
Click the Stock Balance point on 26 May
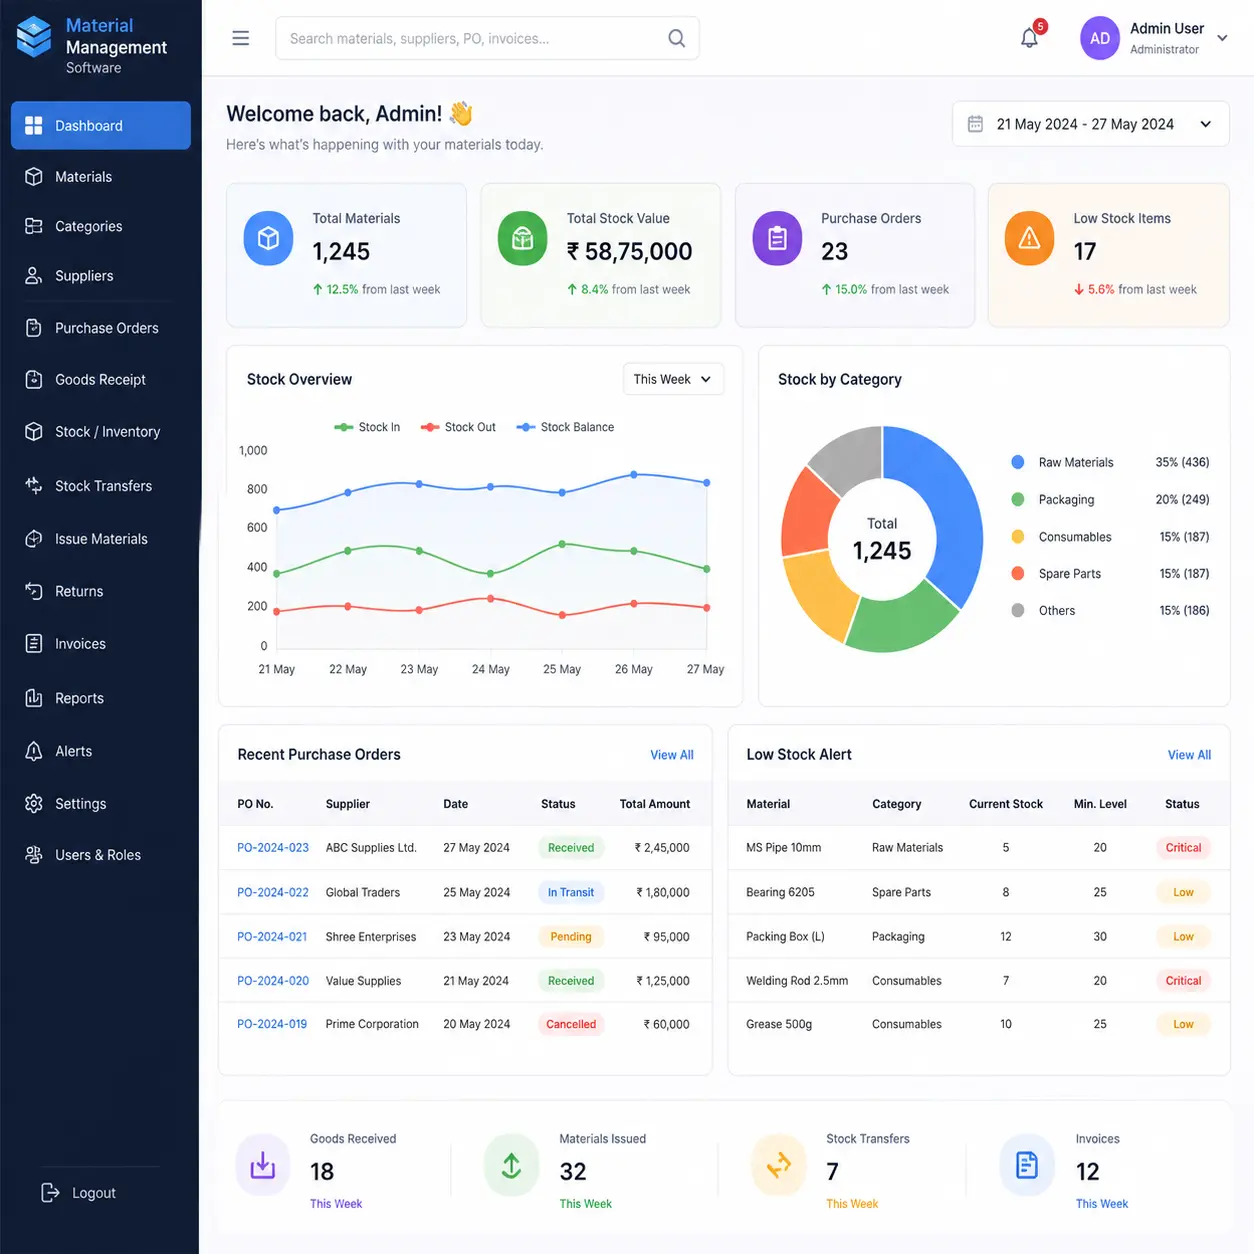coord(634,475)
